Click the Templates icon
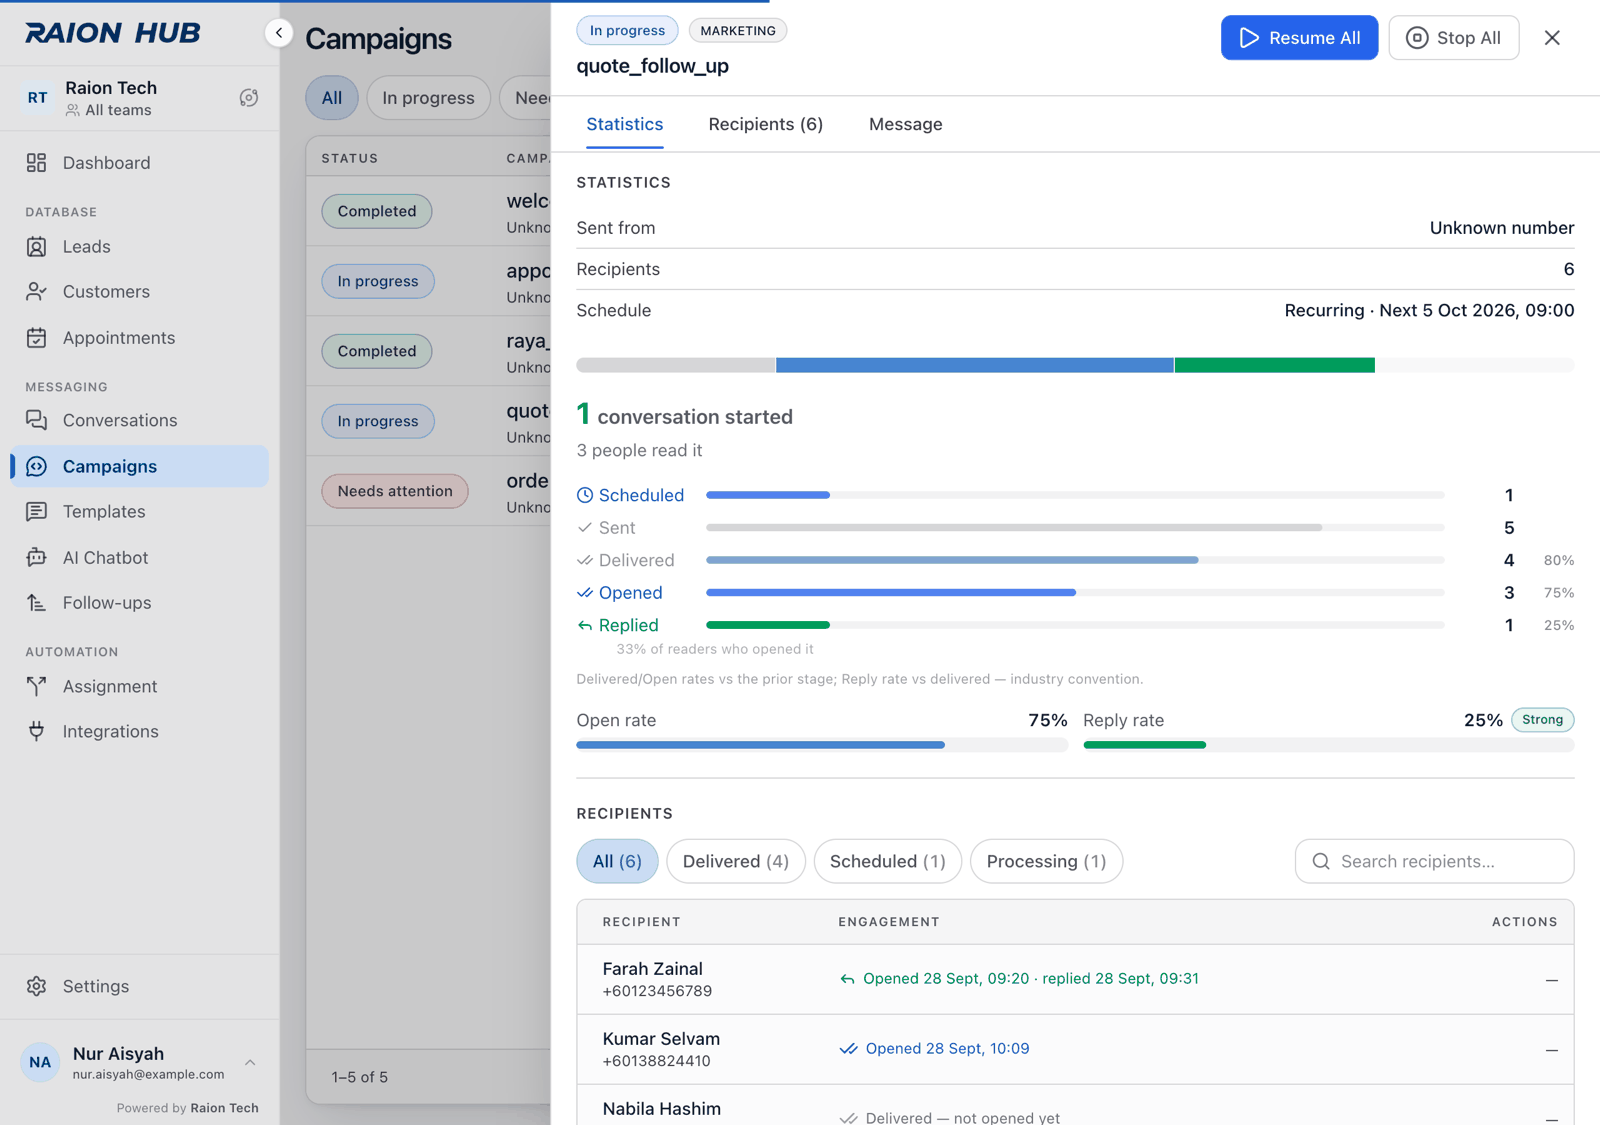Image resolution: width=1600 pixels, height=1125 pixels. tap(37, 512)
